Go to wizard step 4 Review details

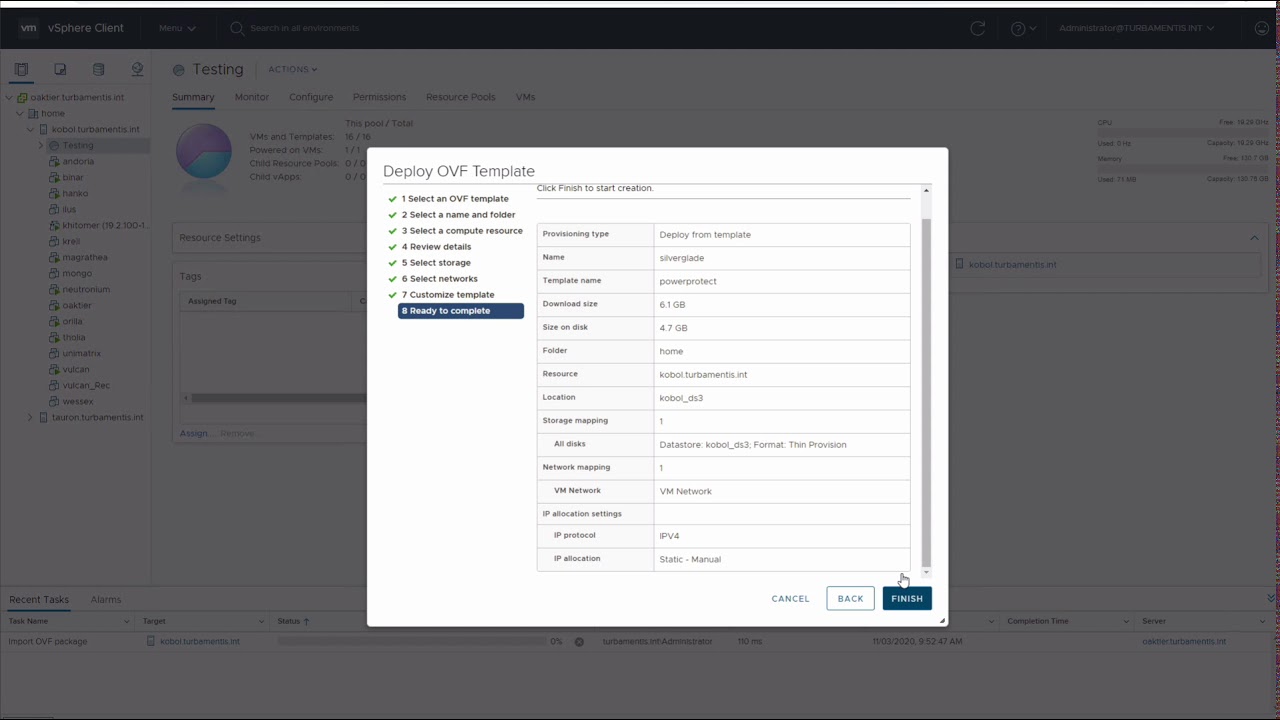pos(436,247)
